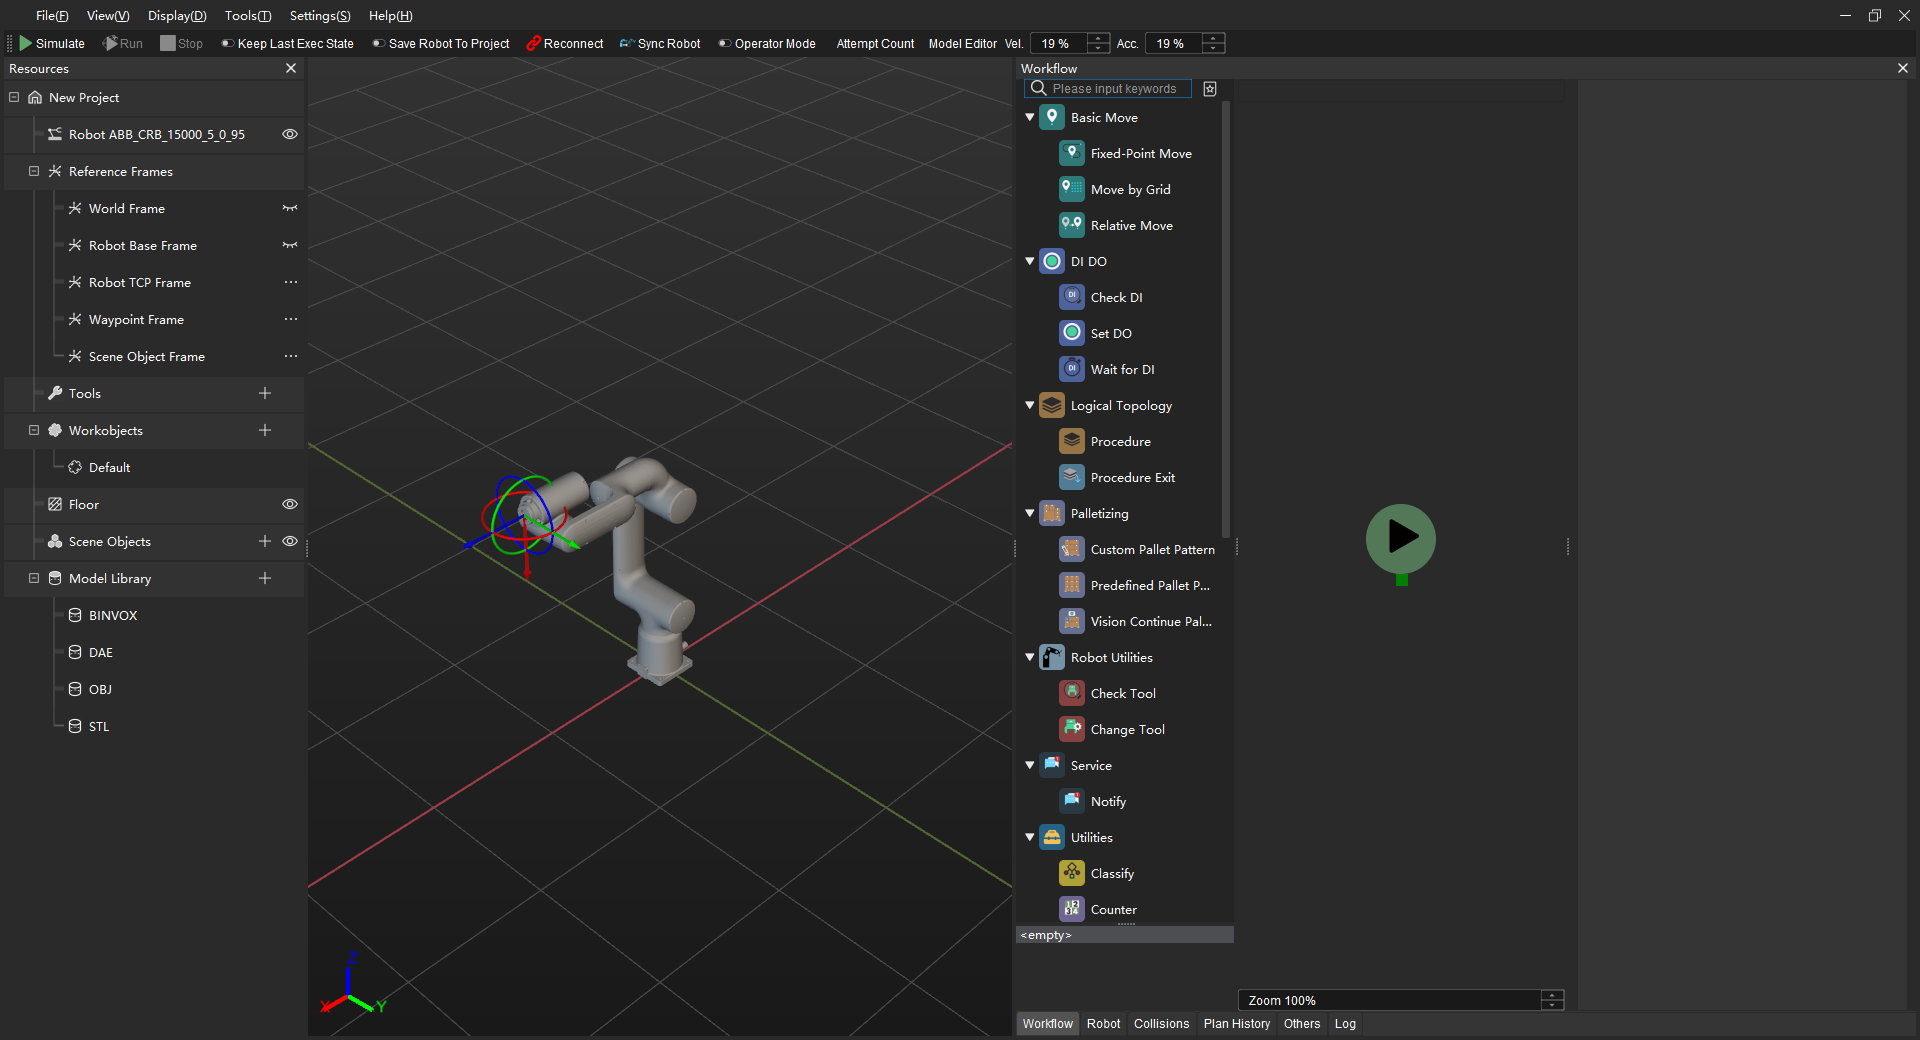Screen dimensions: 1920x1040
Task: Collapse the Reference Frames tree node
Action: click(34, 172)
